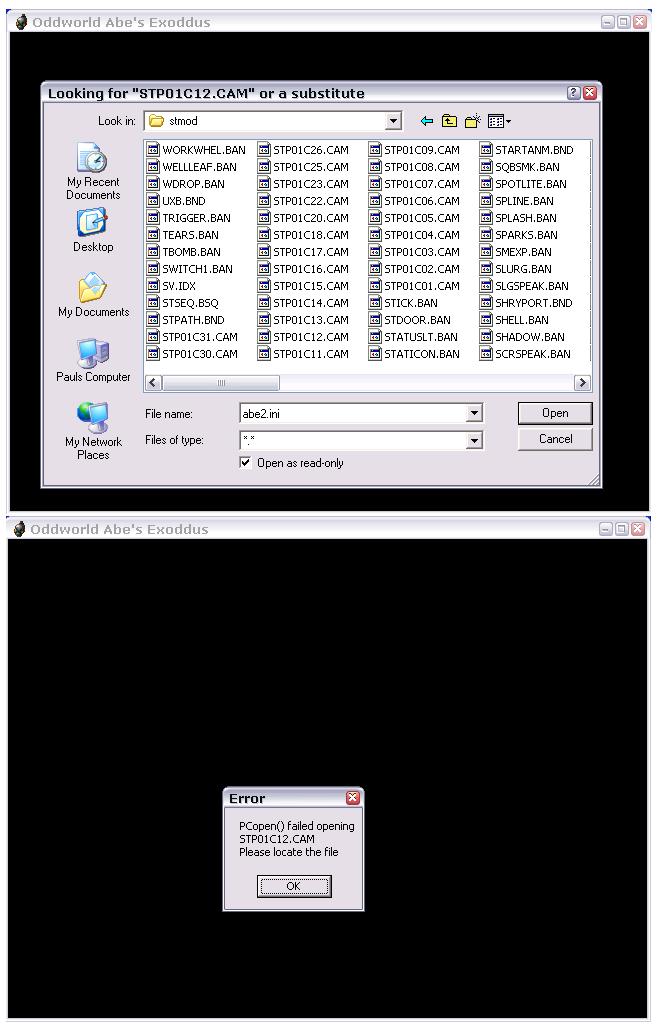This screenshot has width=659, height=1027.
Task: Jump to Desktop in places bar
Action: [93, 232]
